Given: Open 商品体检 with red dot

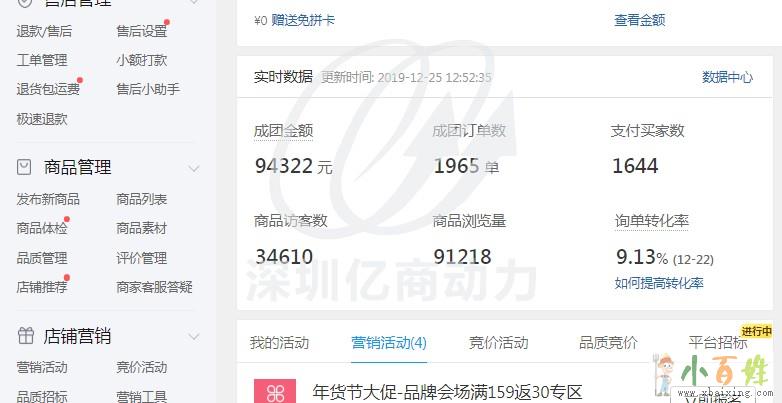Looking at the screenshot, I should tap(42, 228).
